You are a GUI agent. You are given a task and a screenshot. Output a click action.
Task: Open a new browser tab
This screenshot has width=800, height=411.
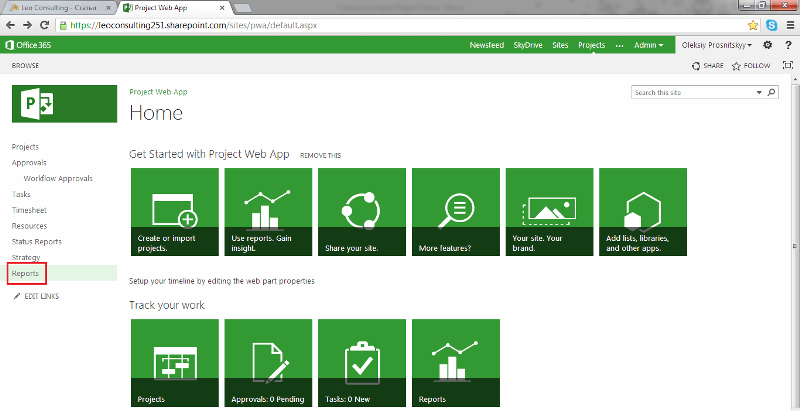[x=242, y=8]
